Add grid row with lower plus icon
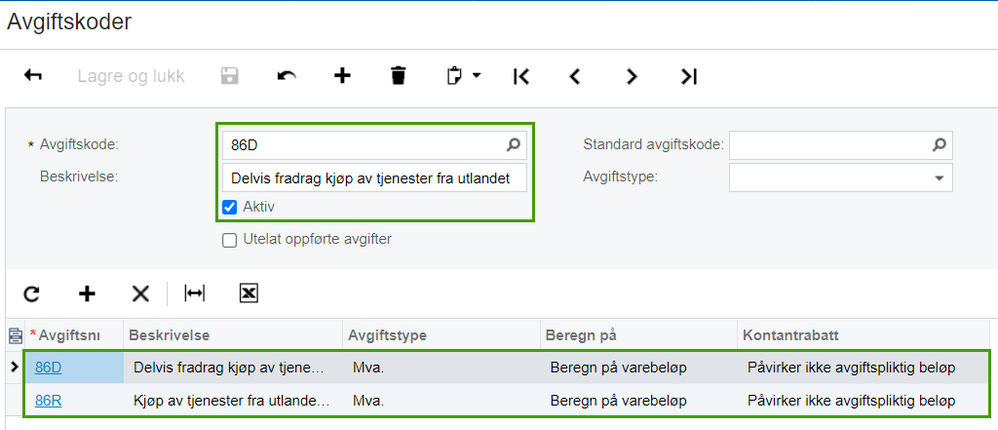 [x=87, y=293]
